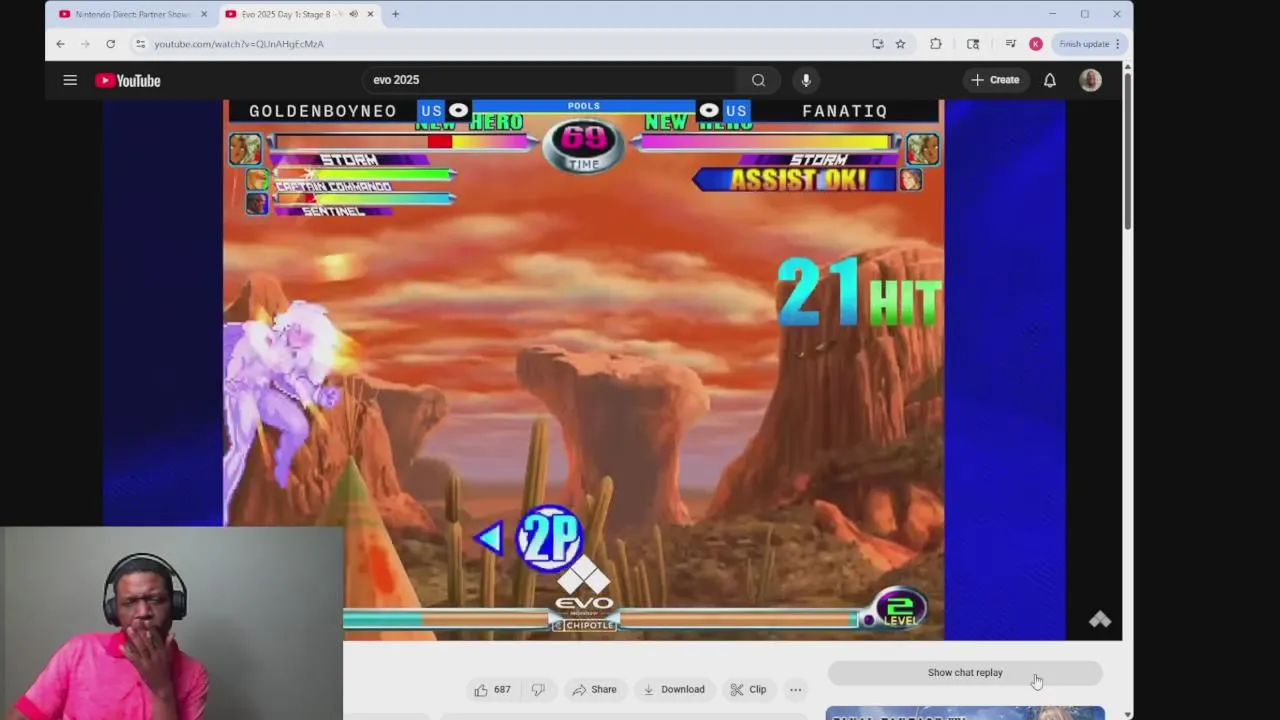Show chat replay
The image size is (1280, 720).
tap(965, 673)
